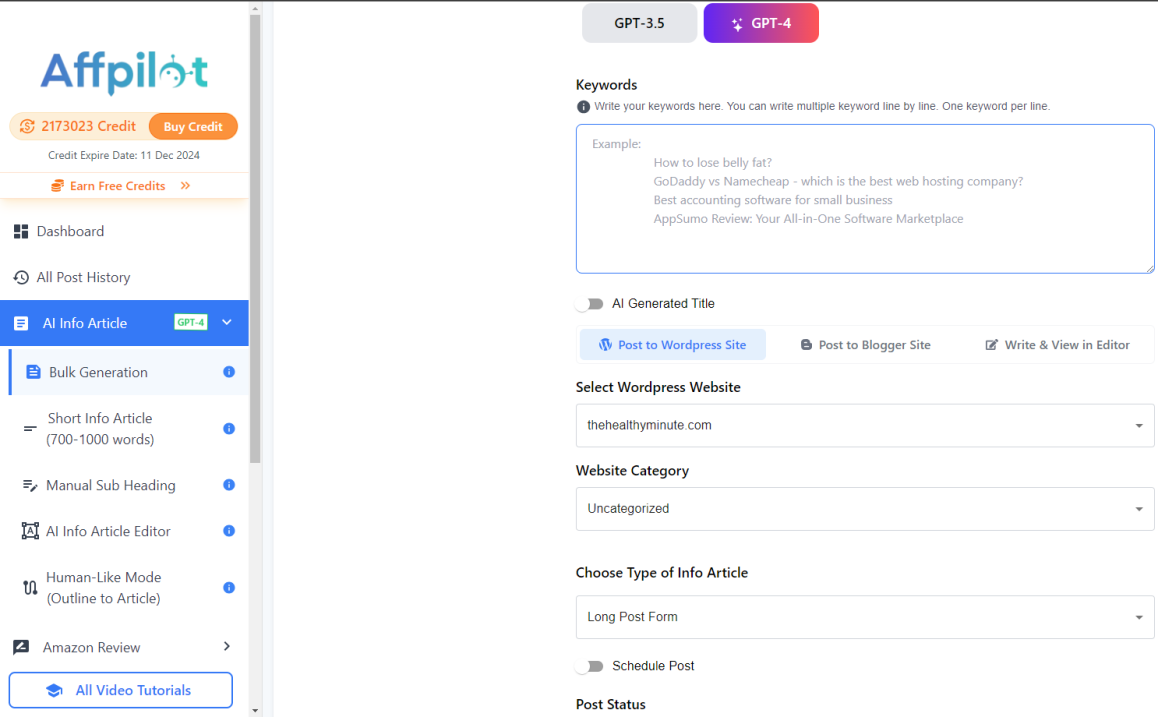Click the double chevron after Earn Free Credits
The image size is (1158, 717).
pyautogui.click(x=185, y=185)
